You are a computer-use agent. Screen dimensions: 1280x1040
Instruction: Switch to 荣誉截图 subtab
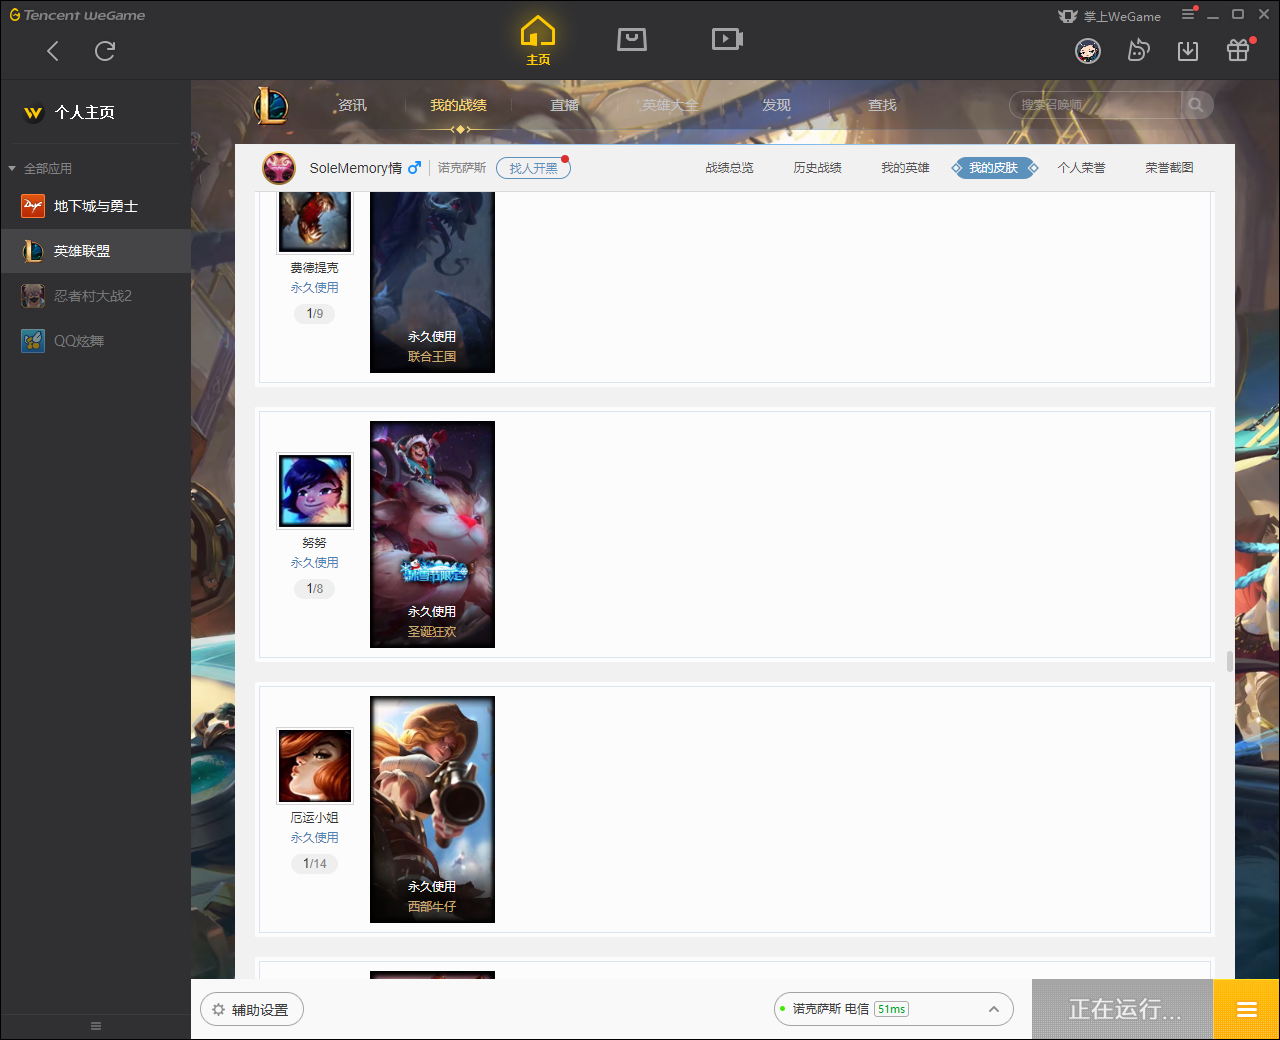(1169, 168)
